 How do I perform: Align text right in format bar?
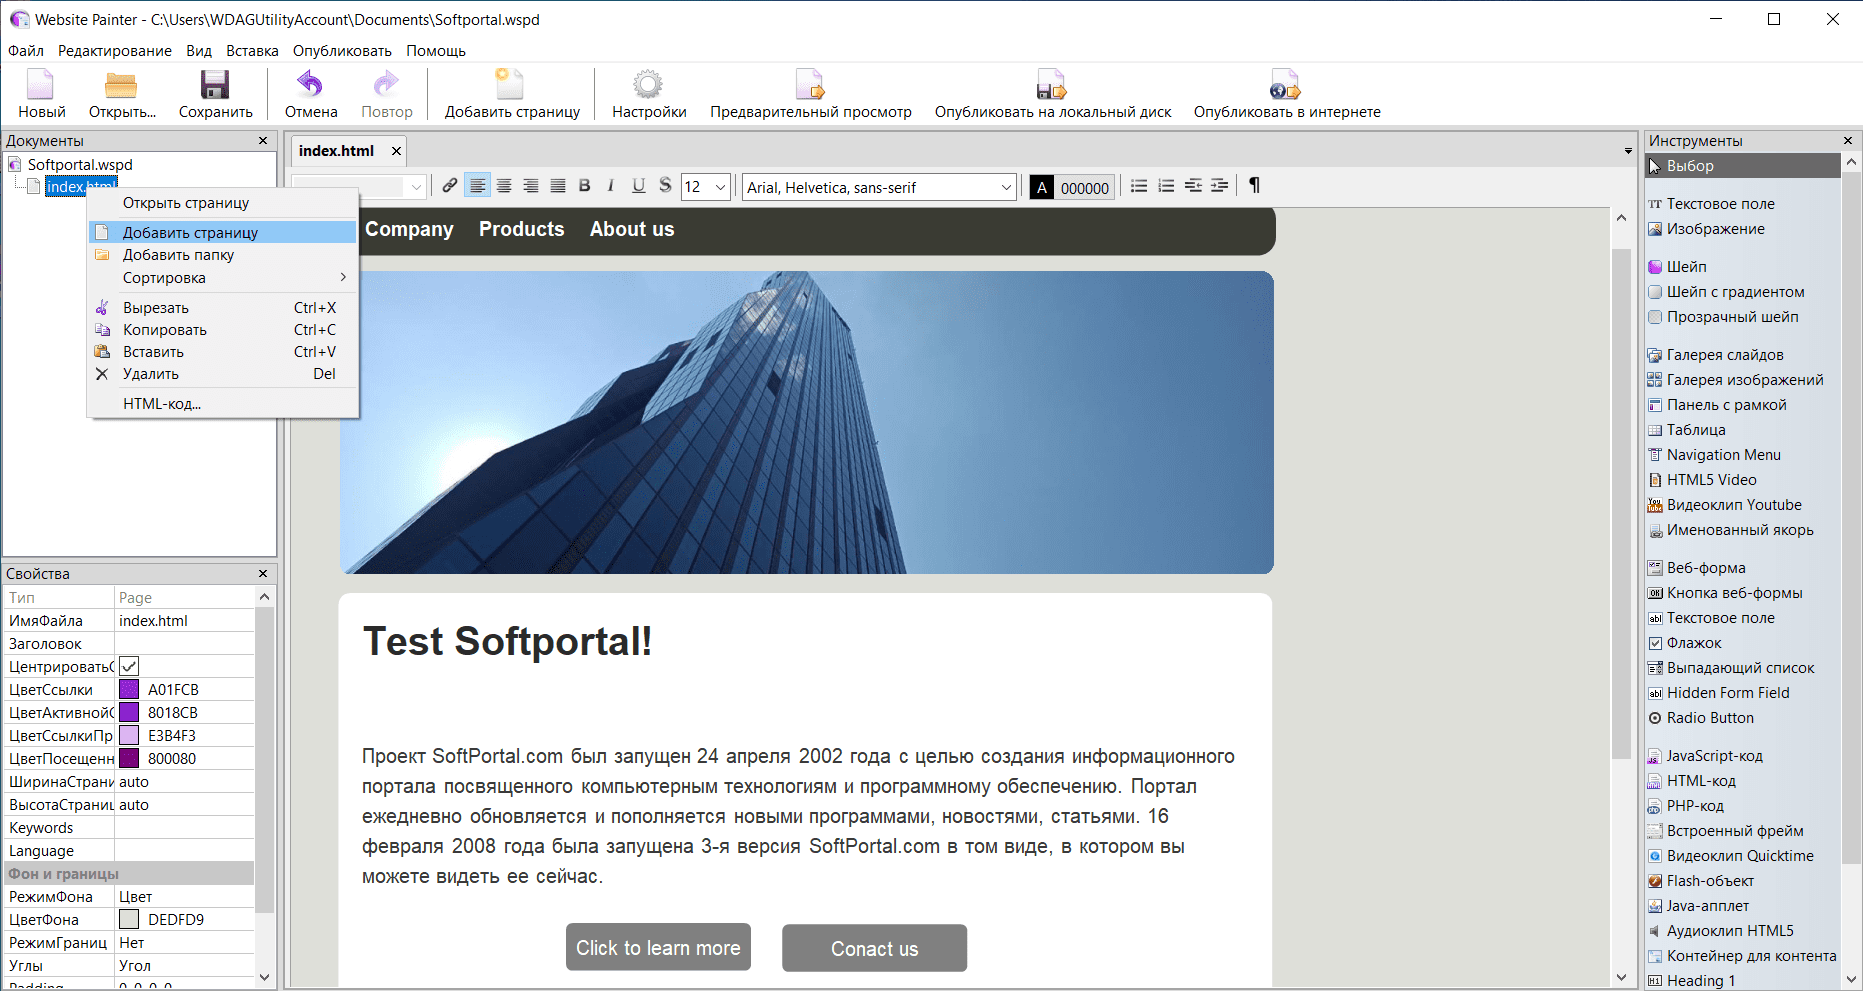(531, 186)
